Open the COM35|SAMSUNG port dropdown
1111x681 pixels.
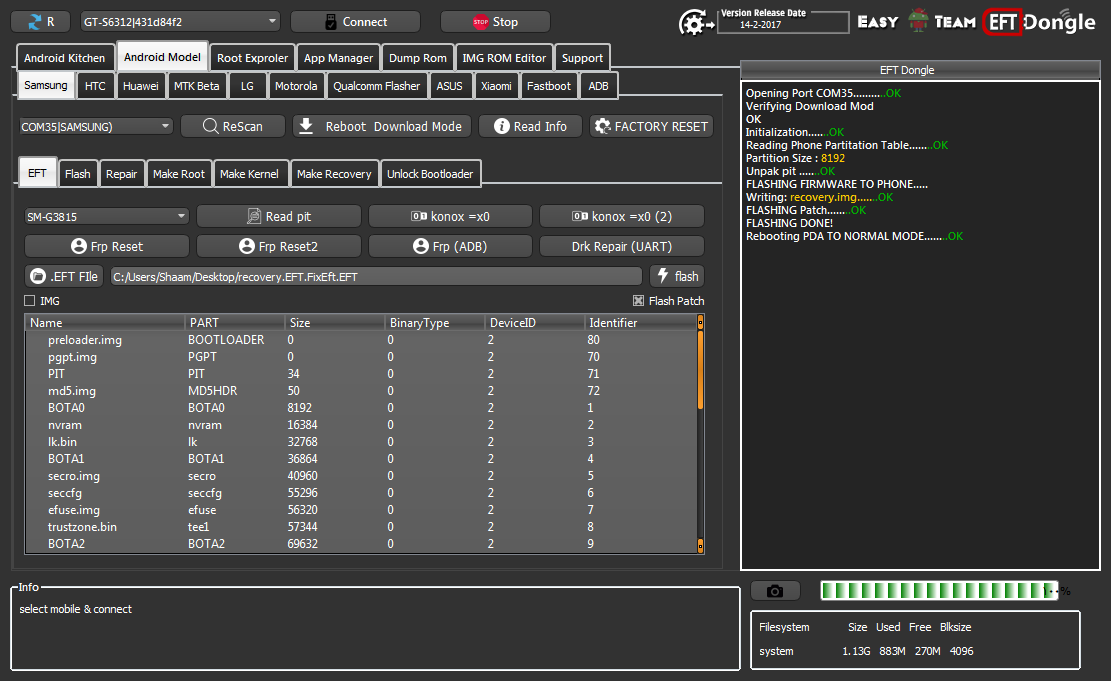(96, 126)
